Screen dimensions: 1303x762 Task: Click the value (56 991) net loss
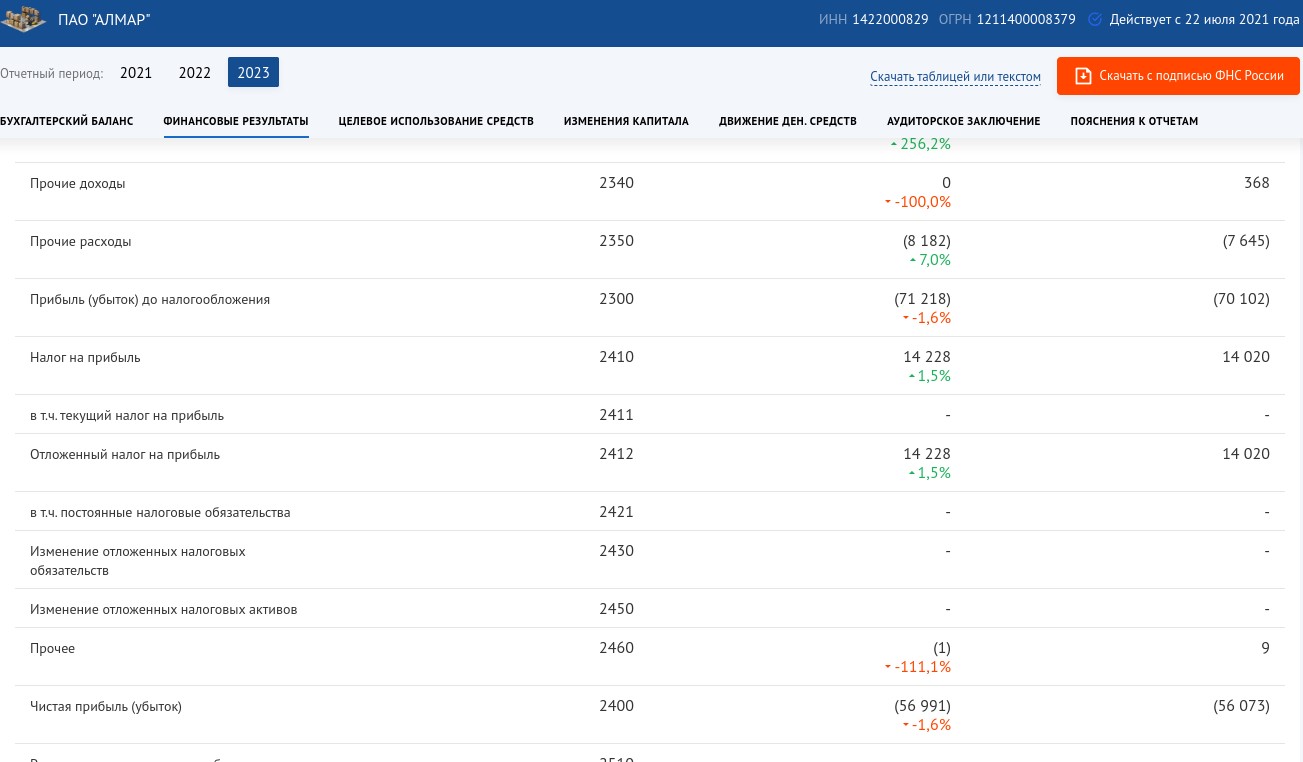[923, 706]
